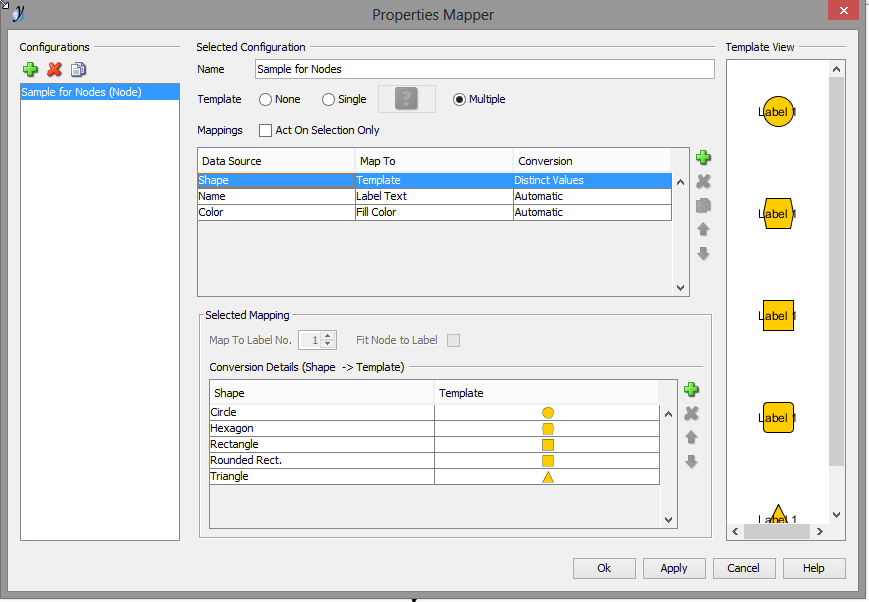This screenshot has height=602, width=869.
Task: Click the question mark template button
Action: 406,99
